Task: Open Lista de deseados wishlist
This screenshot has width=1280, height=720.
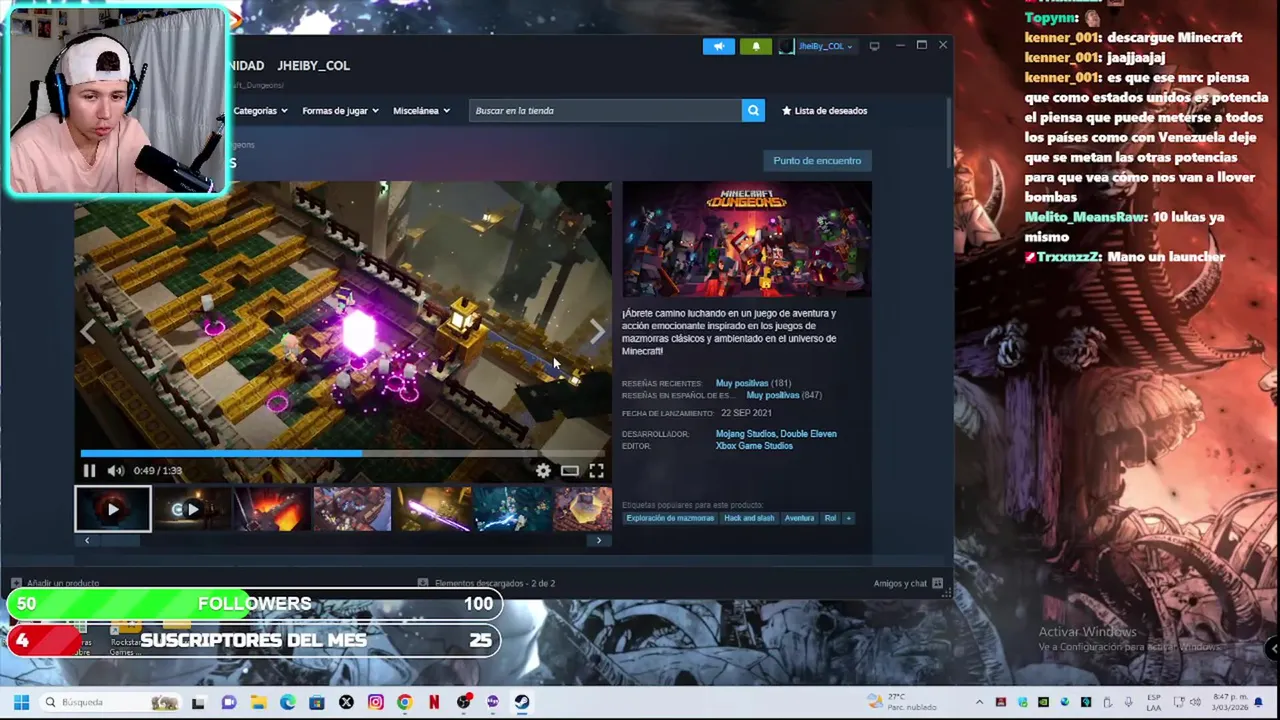Action: pos(824,111)
